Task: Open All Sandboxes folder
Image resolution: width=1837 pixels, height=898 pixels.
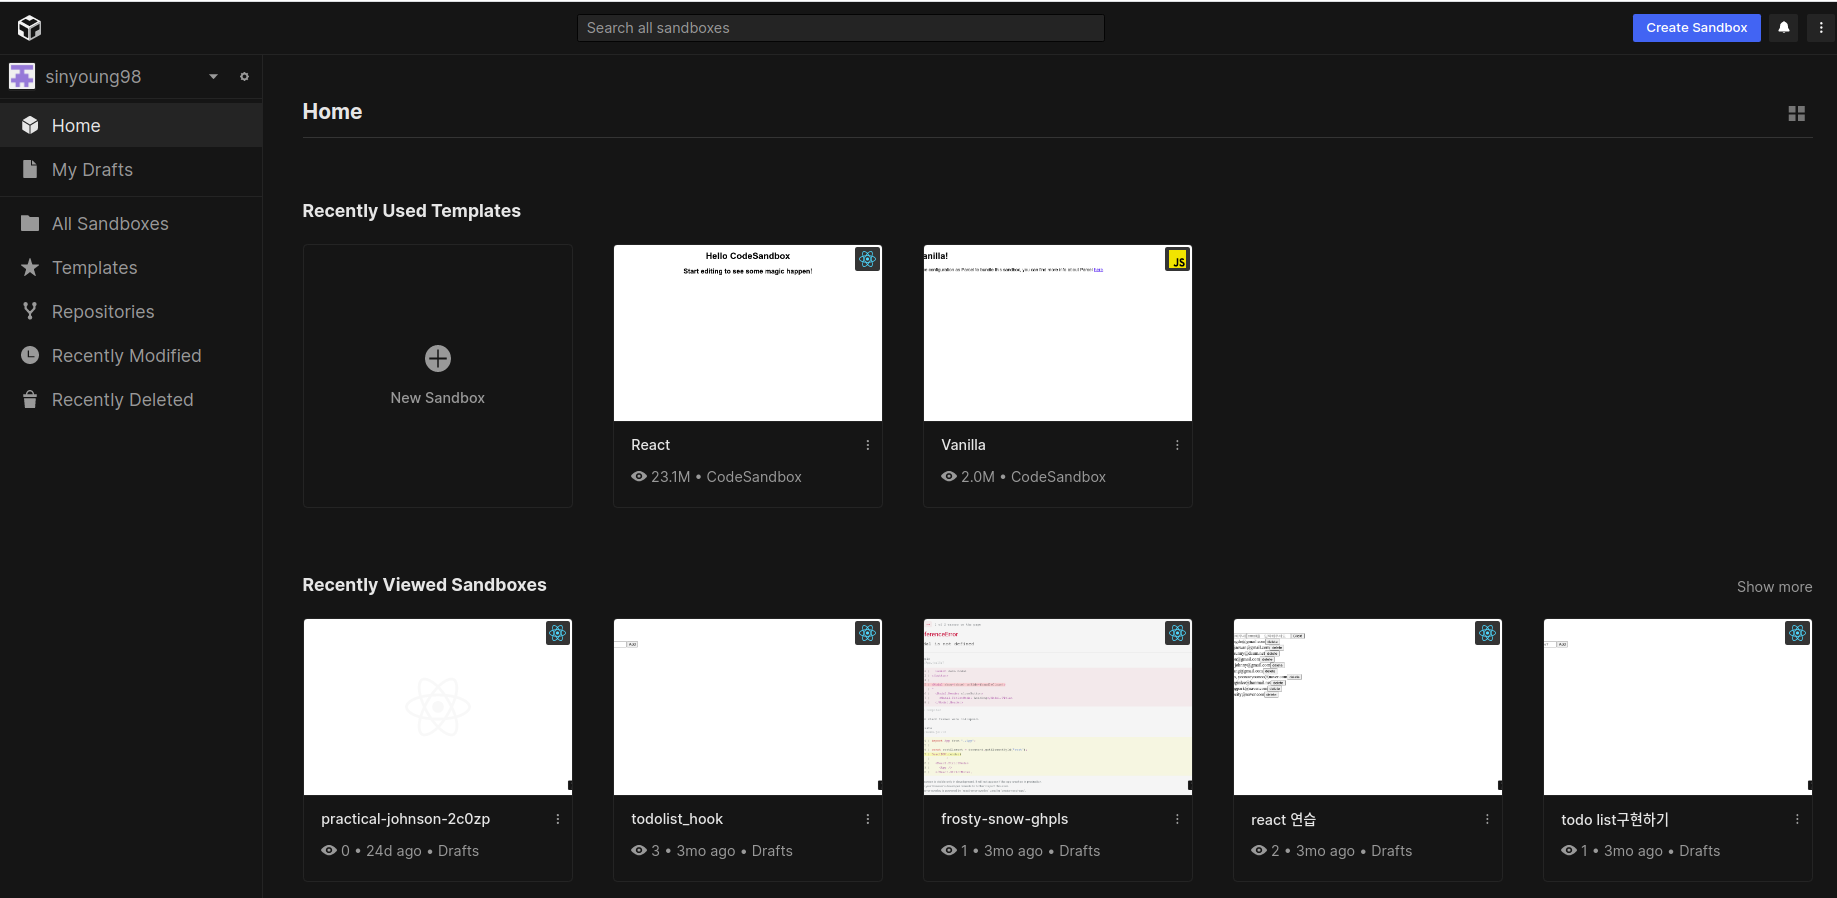Action: click(131, 223)
